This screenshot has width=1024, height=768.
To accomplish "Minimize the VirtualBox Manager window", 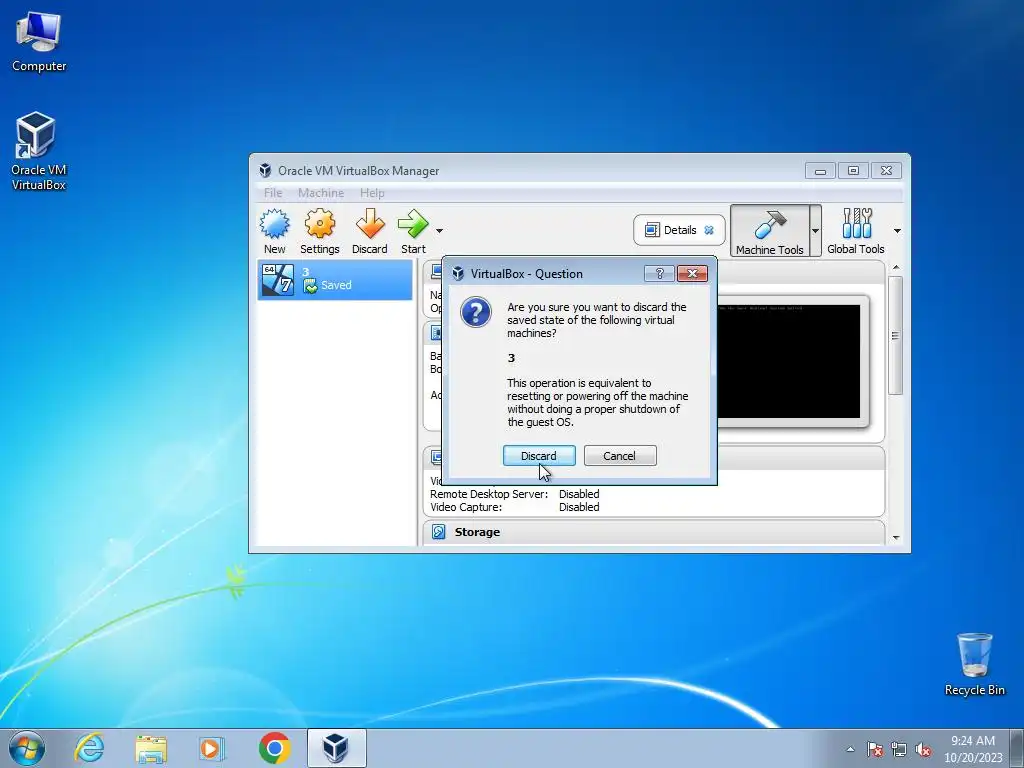I will (x=820, y=170).
